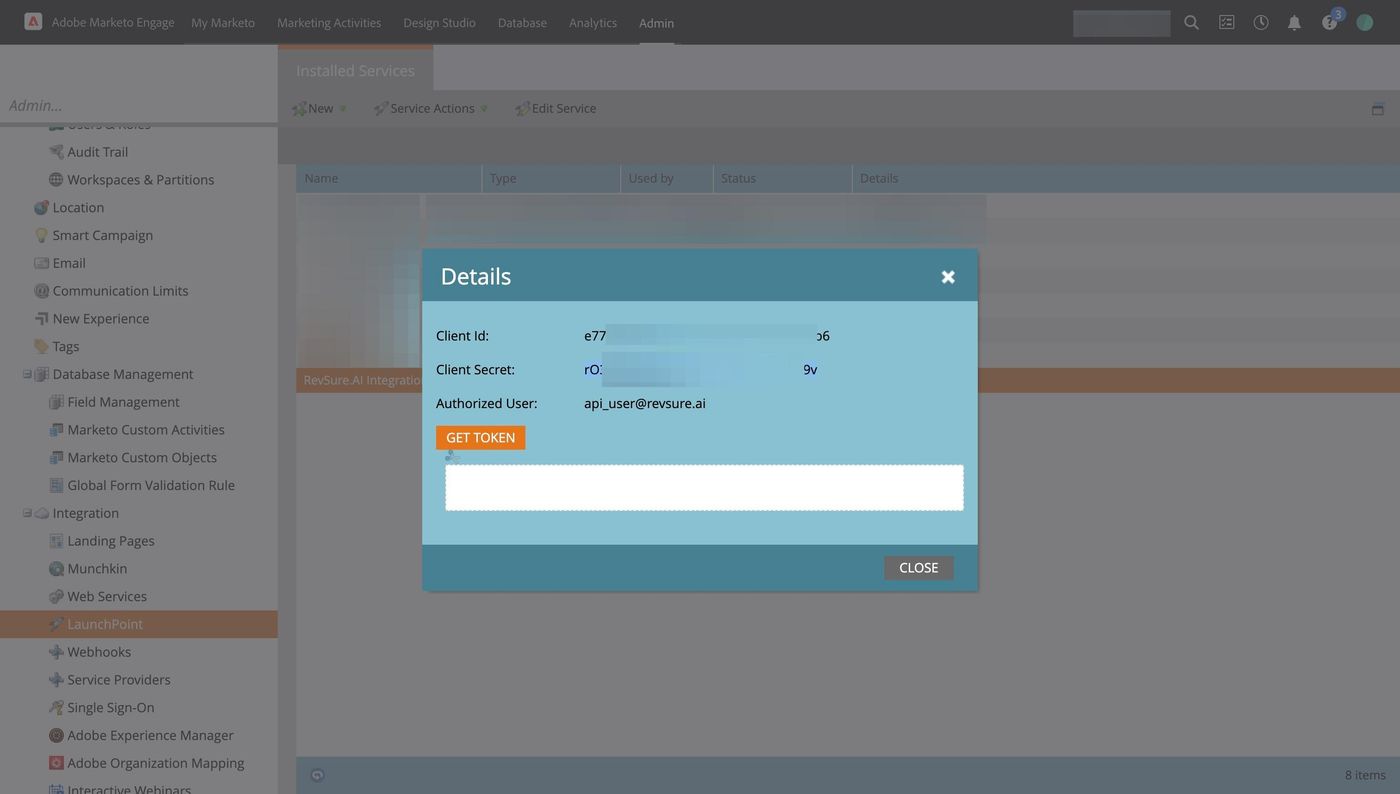Open Marketo Custom Objects

[141, 458]
